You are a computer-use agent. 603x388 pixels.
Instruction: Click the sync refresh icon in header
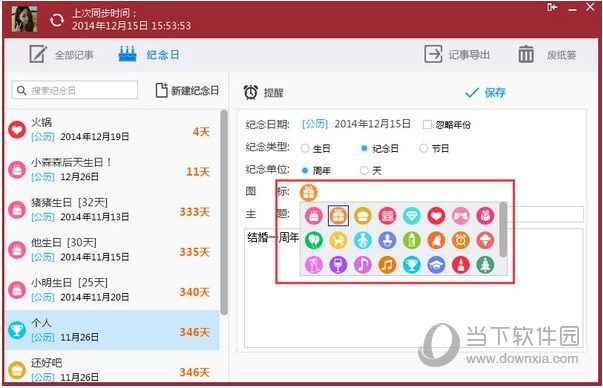click(x=57, y=20)
